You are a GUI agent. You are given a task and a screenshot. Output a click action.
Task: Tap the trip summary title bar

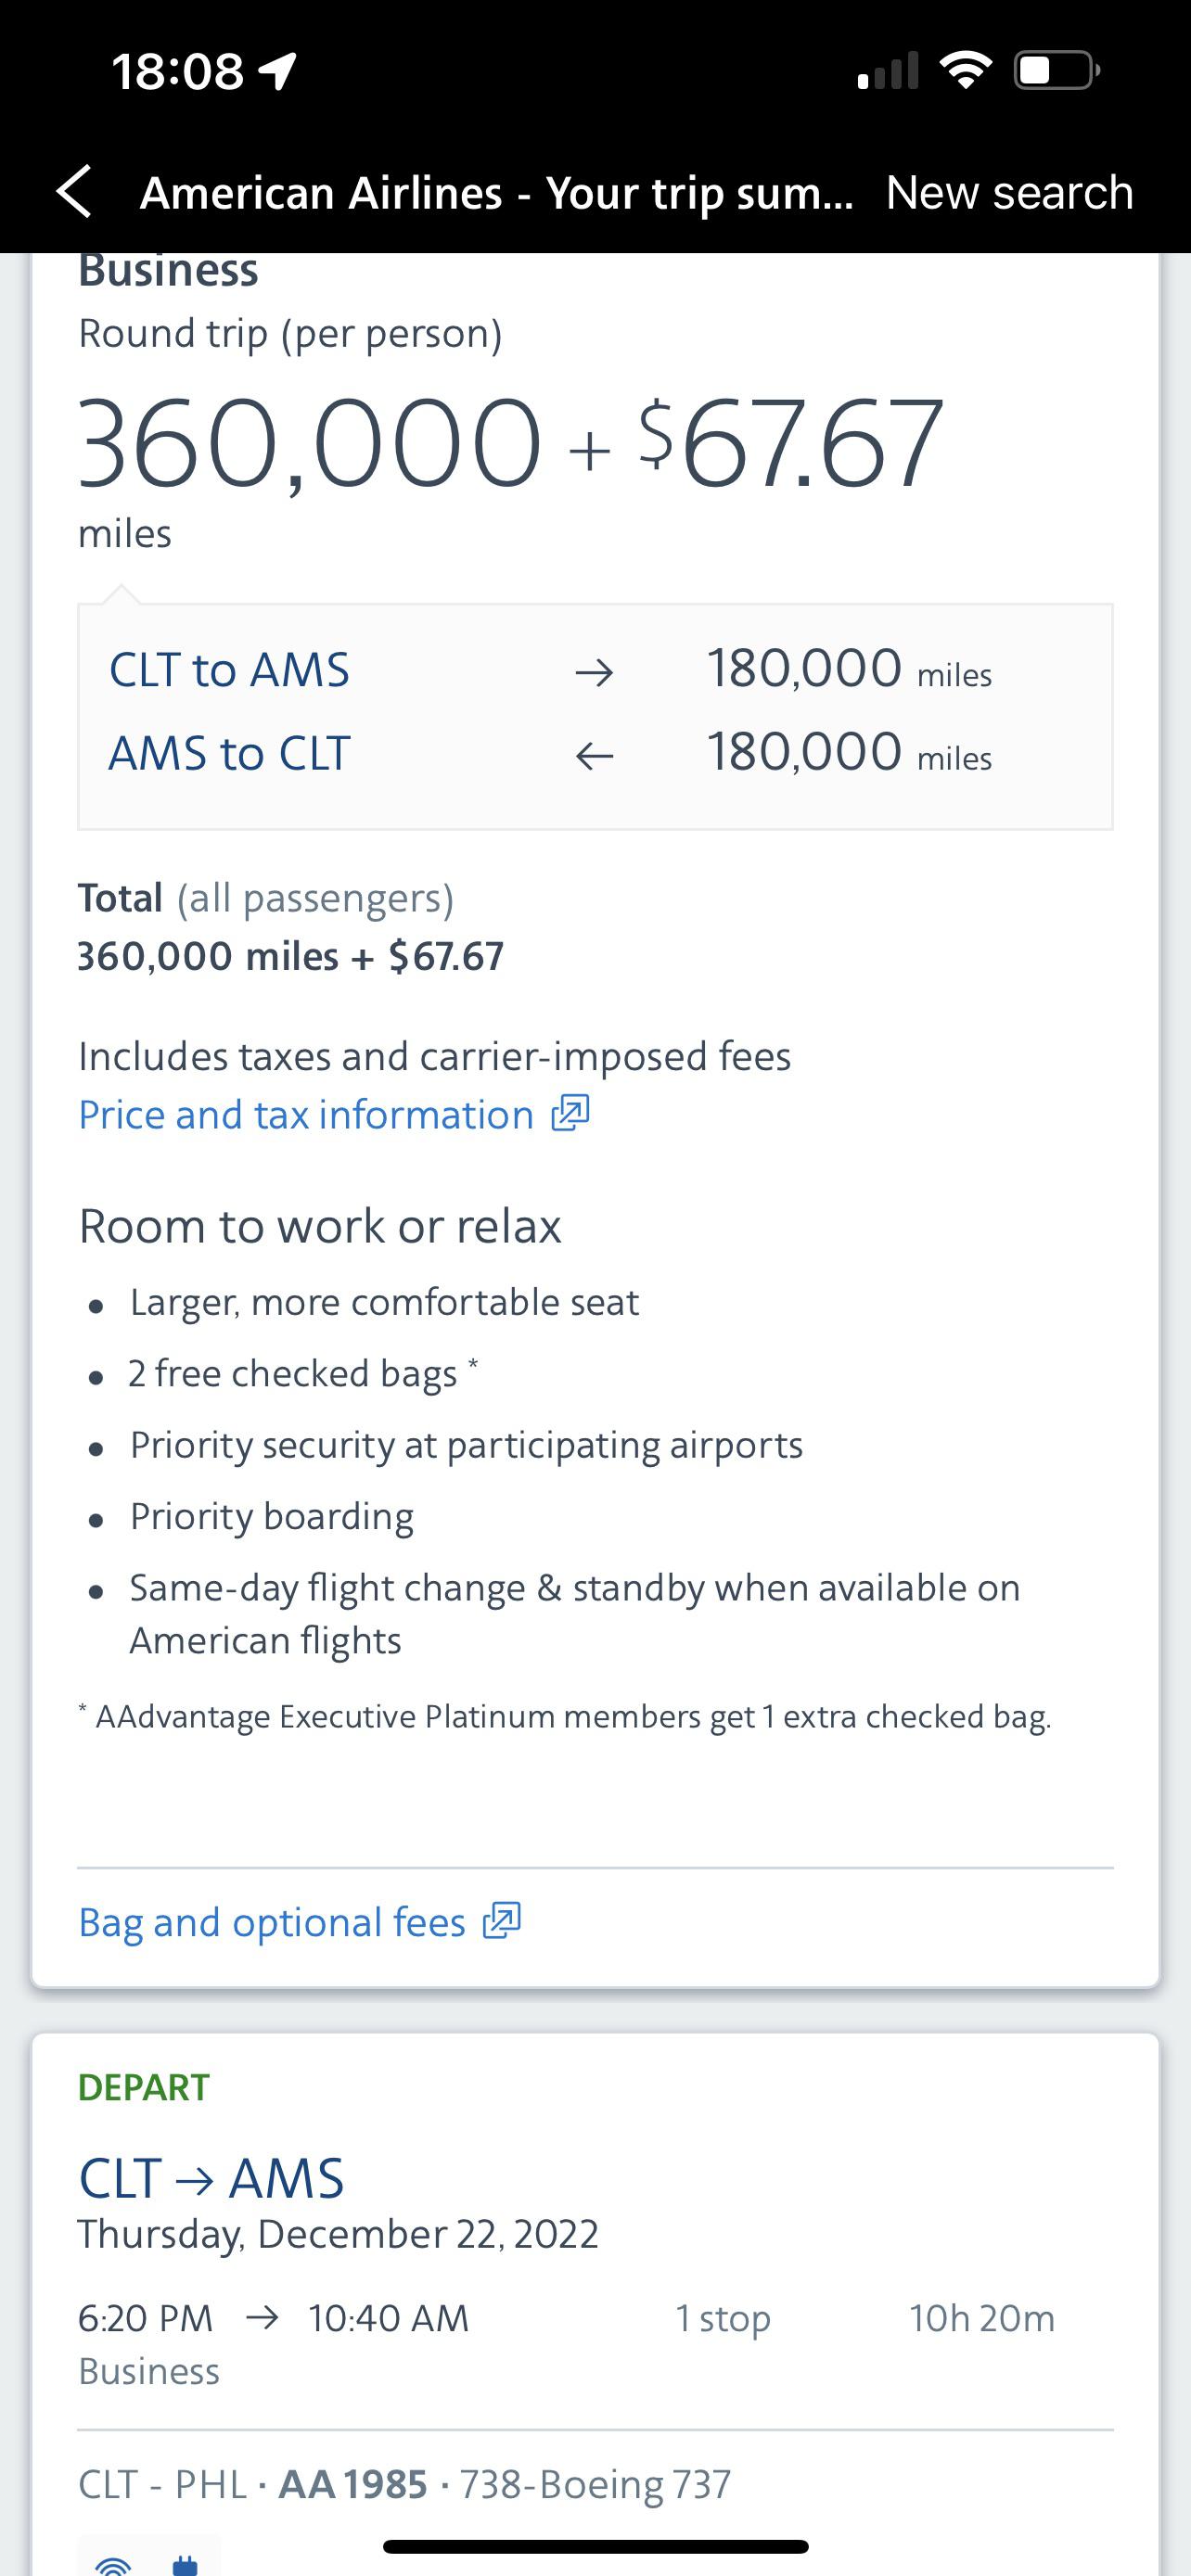[x=497, y=192]
